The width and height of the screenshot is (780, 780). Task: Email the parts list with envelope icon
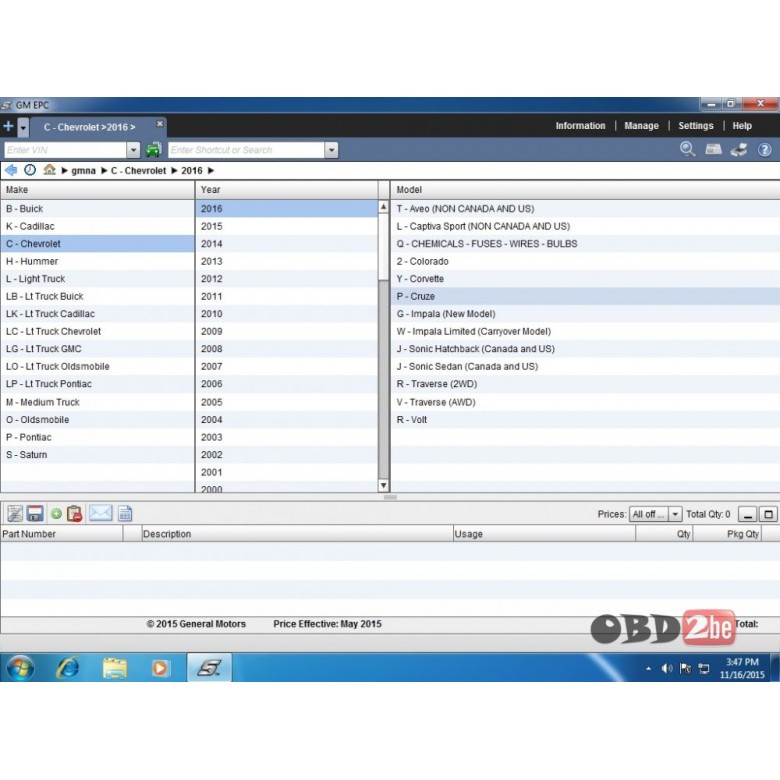[x=100, y=513]
